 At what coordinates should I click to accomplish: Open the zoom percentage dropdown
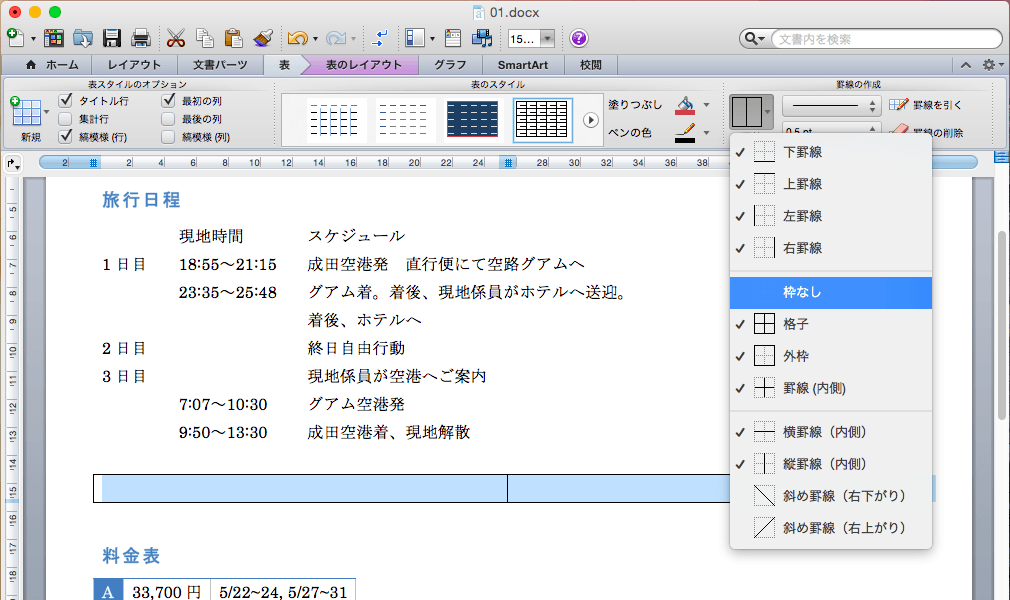click(x=548, y=39)
